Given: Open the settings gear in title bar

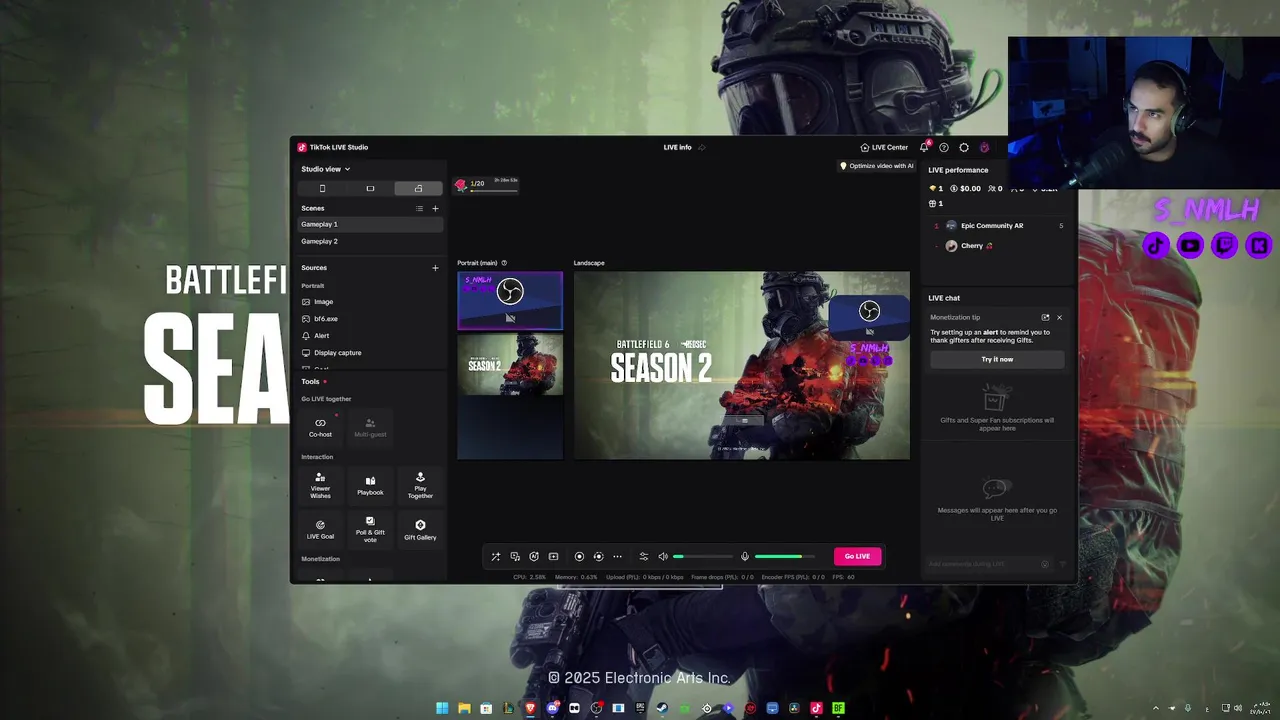Looking at the screenshot, I should pos(964,147).
